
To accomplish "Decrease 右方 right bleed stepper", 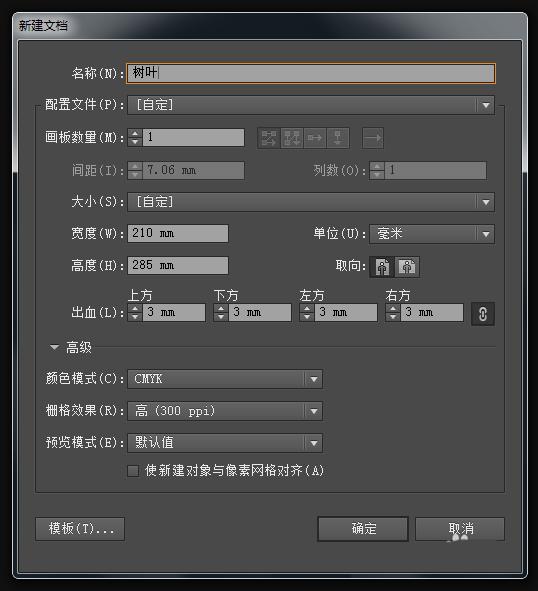I will [393, 317].
